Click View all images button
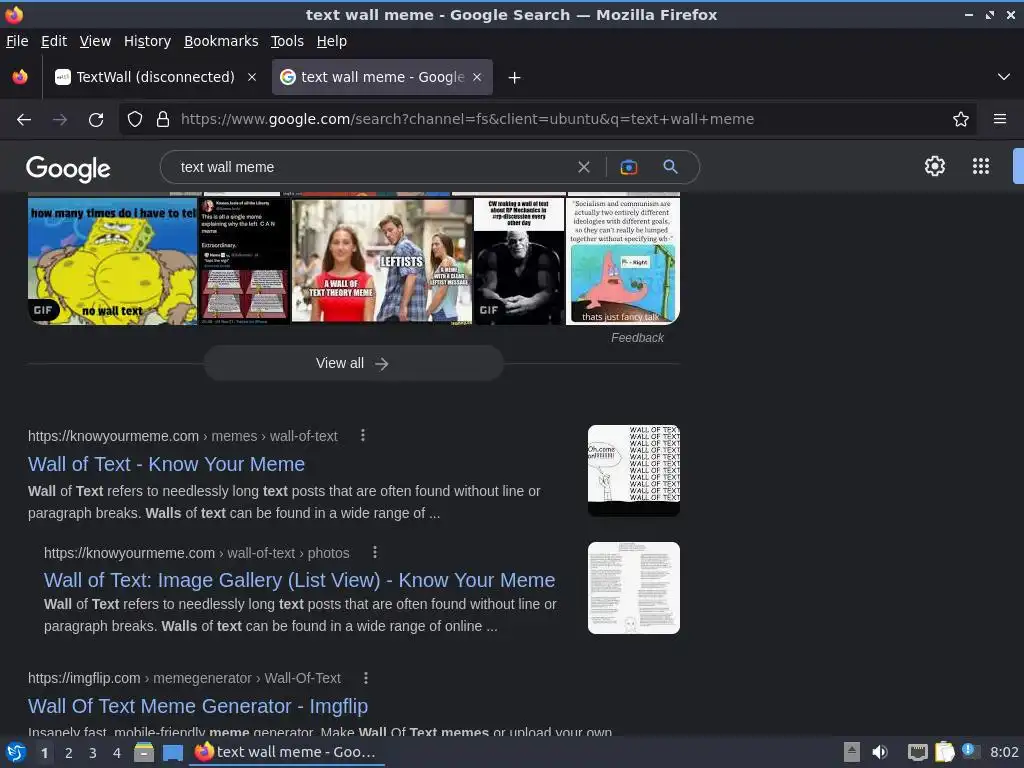Screen dimensions: 1024x768 click(353, 363)
